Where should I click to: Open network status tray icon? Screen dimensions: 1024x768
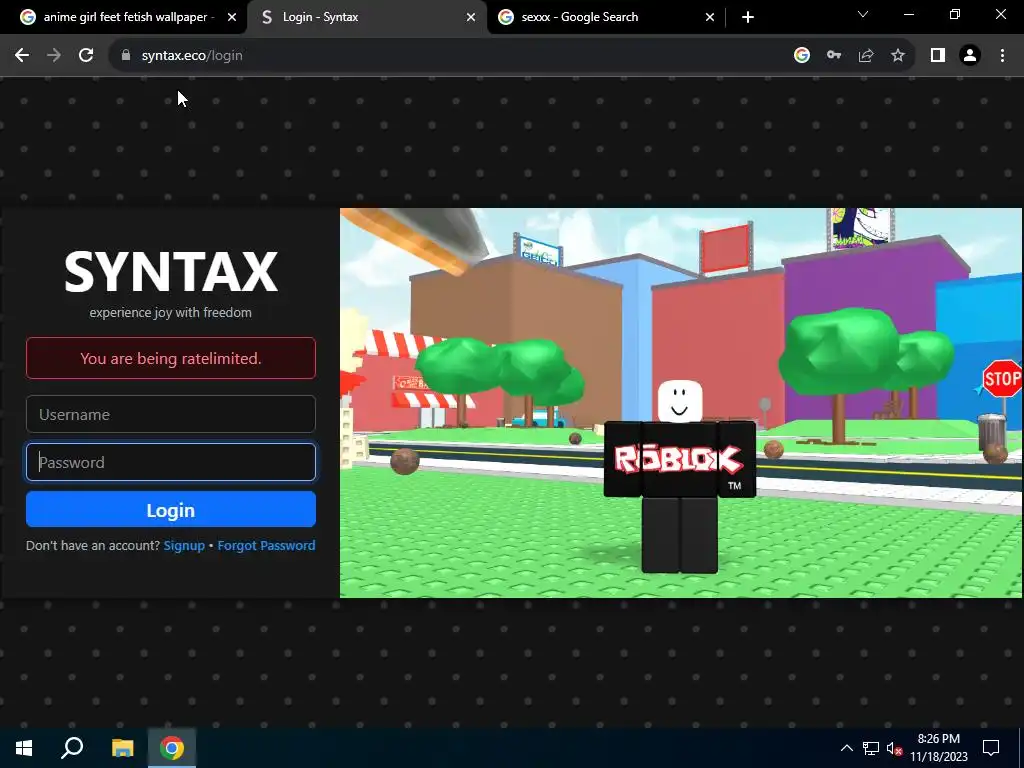pos(871,748)
